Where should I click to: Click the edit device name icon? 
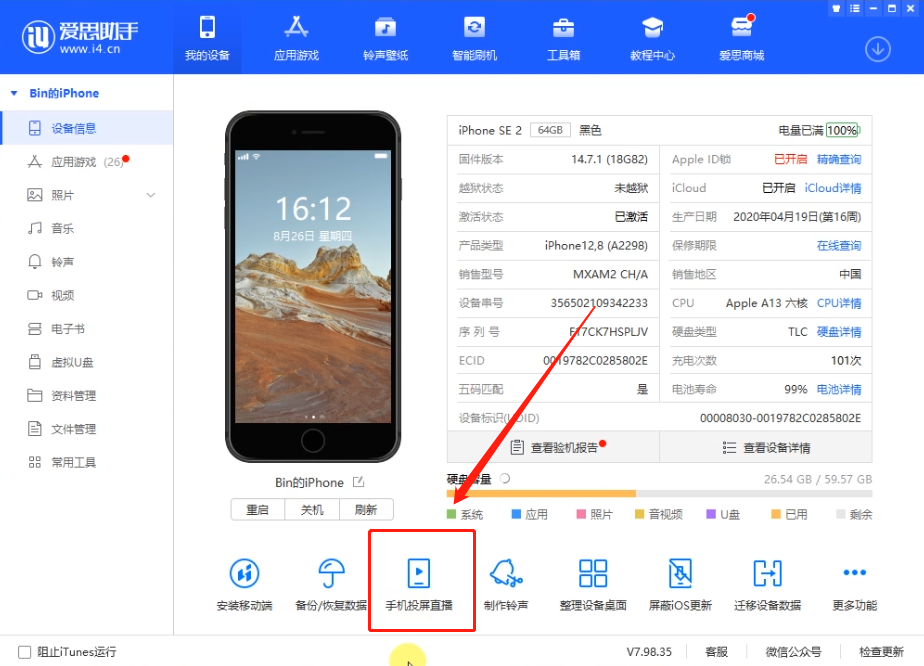(x=358, y=482)
